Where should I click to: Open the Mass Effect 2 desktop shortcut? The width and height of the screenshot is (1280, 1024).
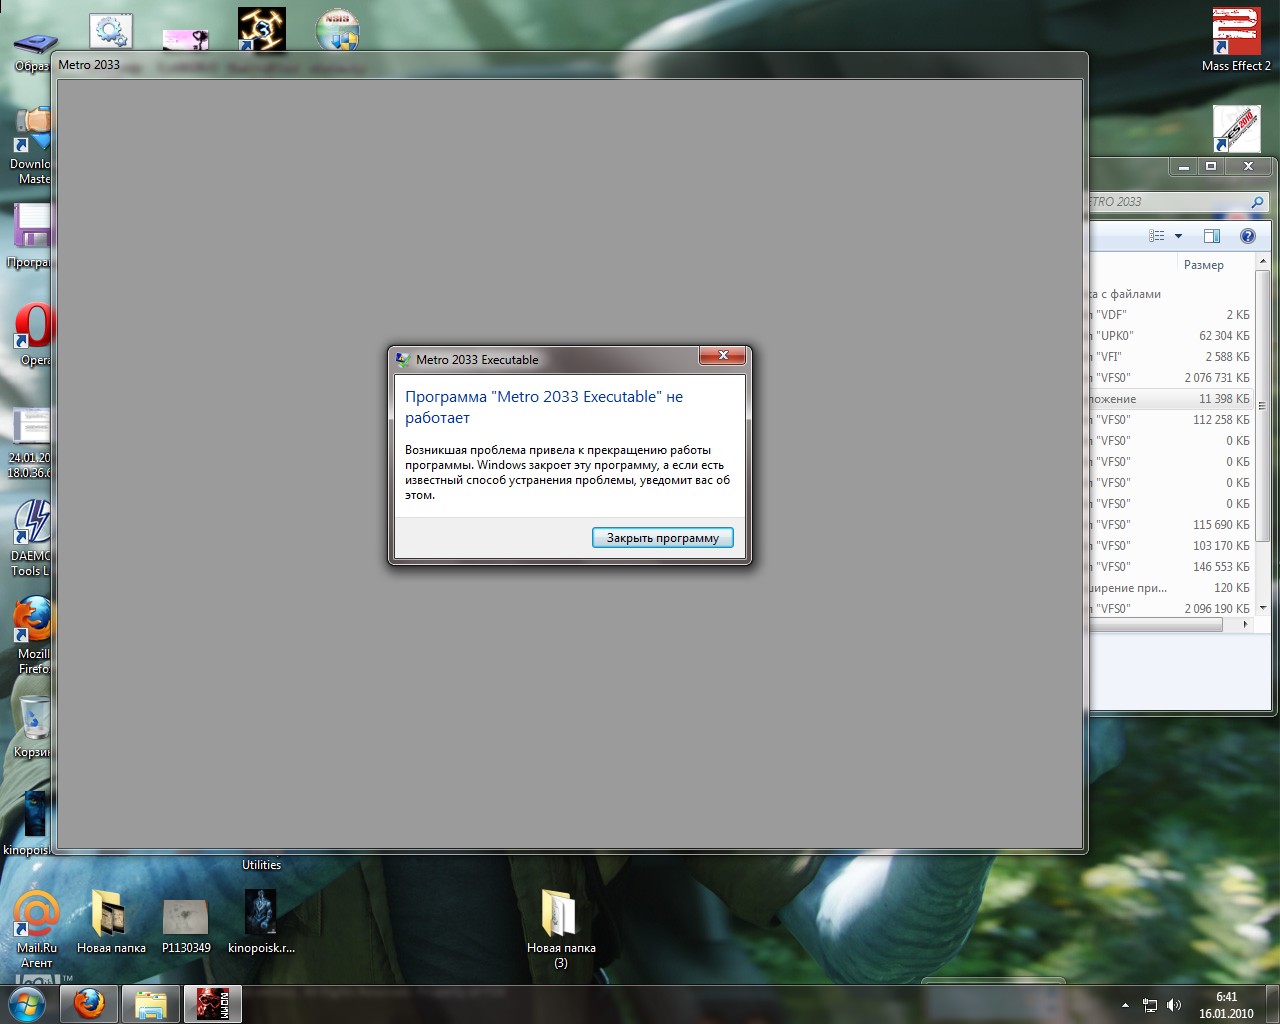pyautogui.click(x=1236, y=38)
